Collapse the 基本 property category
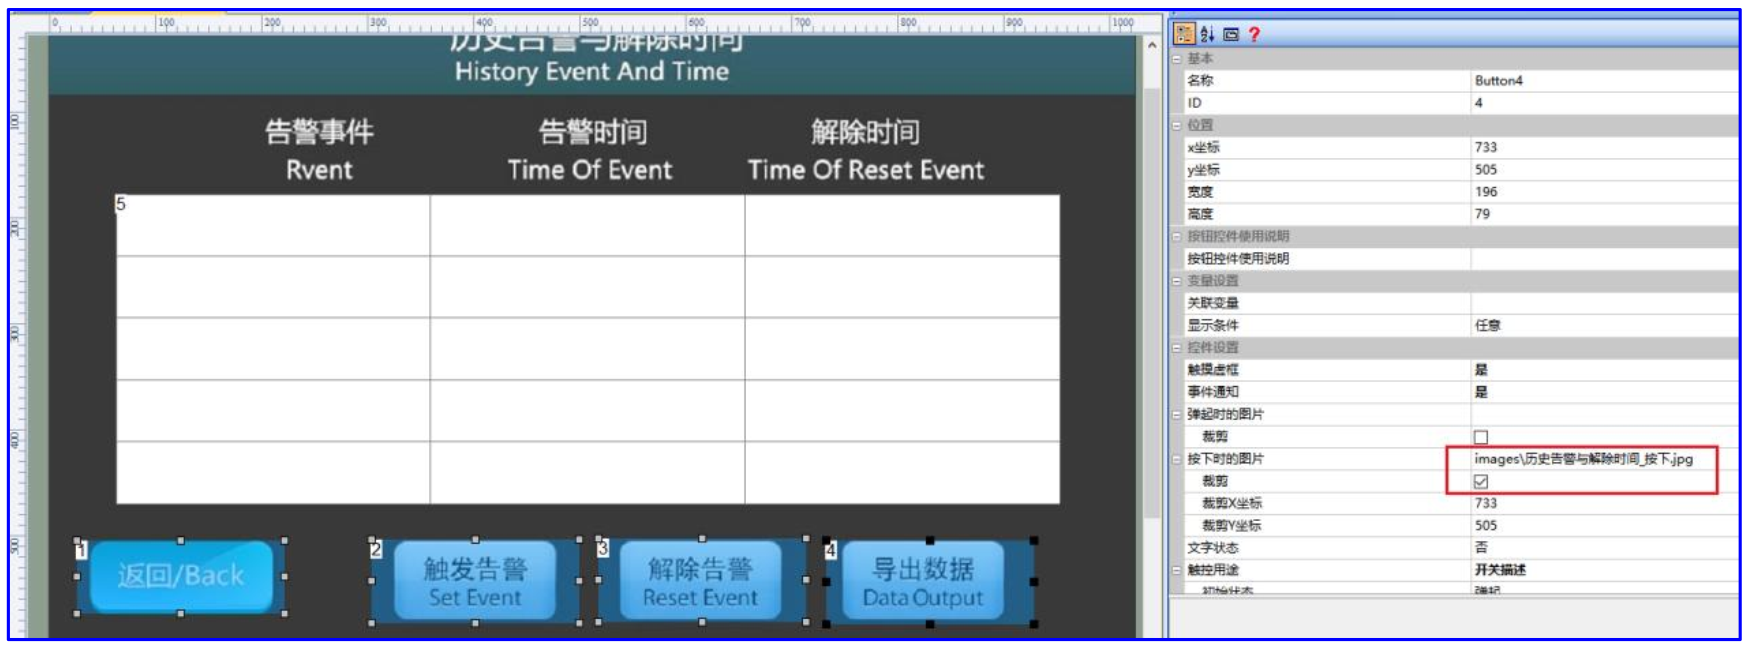Screen dimensions: 1744x647 pos(1177,59)
